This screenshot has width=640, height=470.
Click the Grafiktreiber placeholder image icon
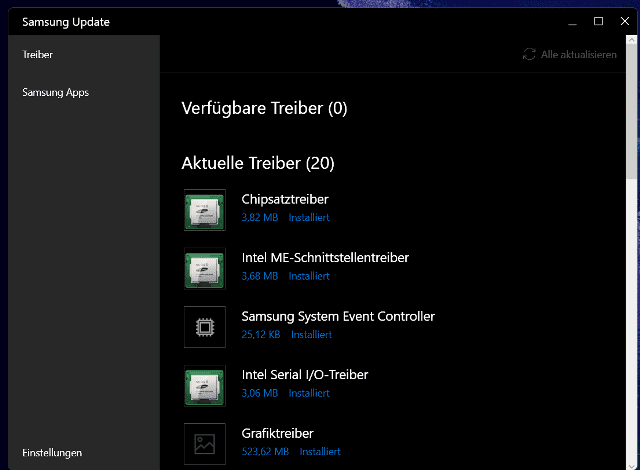point(205,443)
